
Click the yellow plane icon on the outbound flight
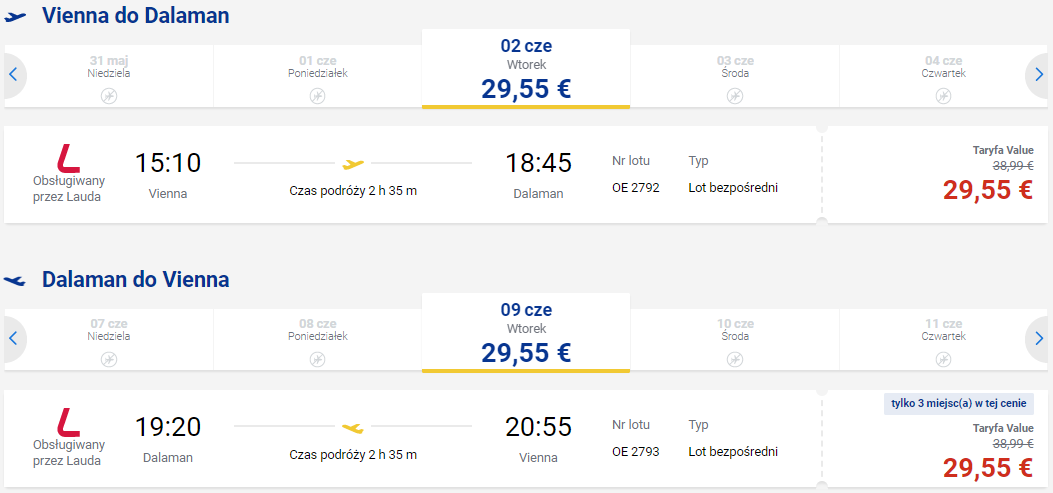tap(353, 163)
